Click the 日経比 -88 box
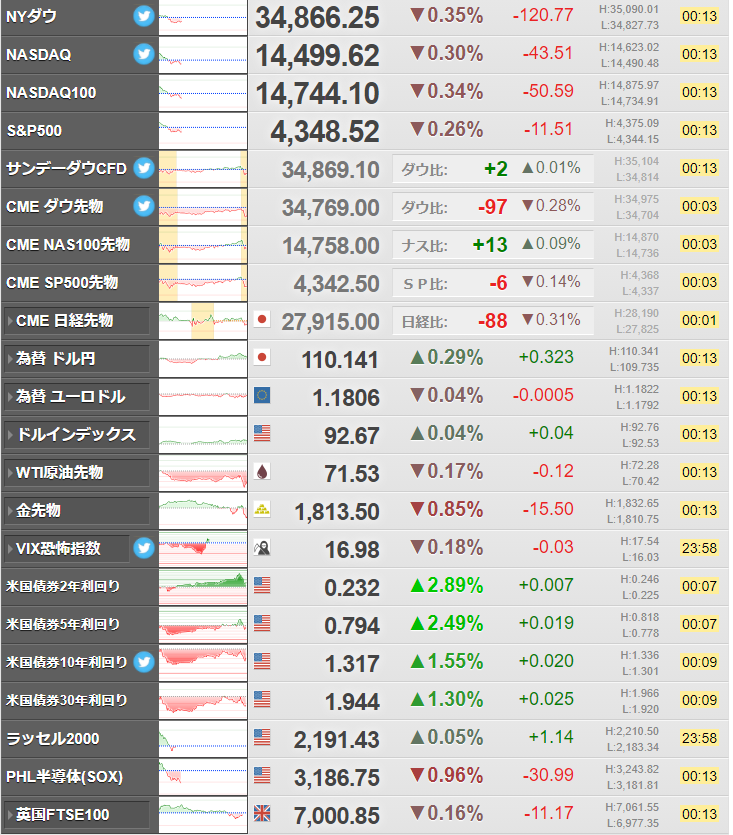Image resolution: width=733 pixels, height=835 pixels. pyautogui.click(x=493, y=321)
